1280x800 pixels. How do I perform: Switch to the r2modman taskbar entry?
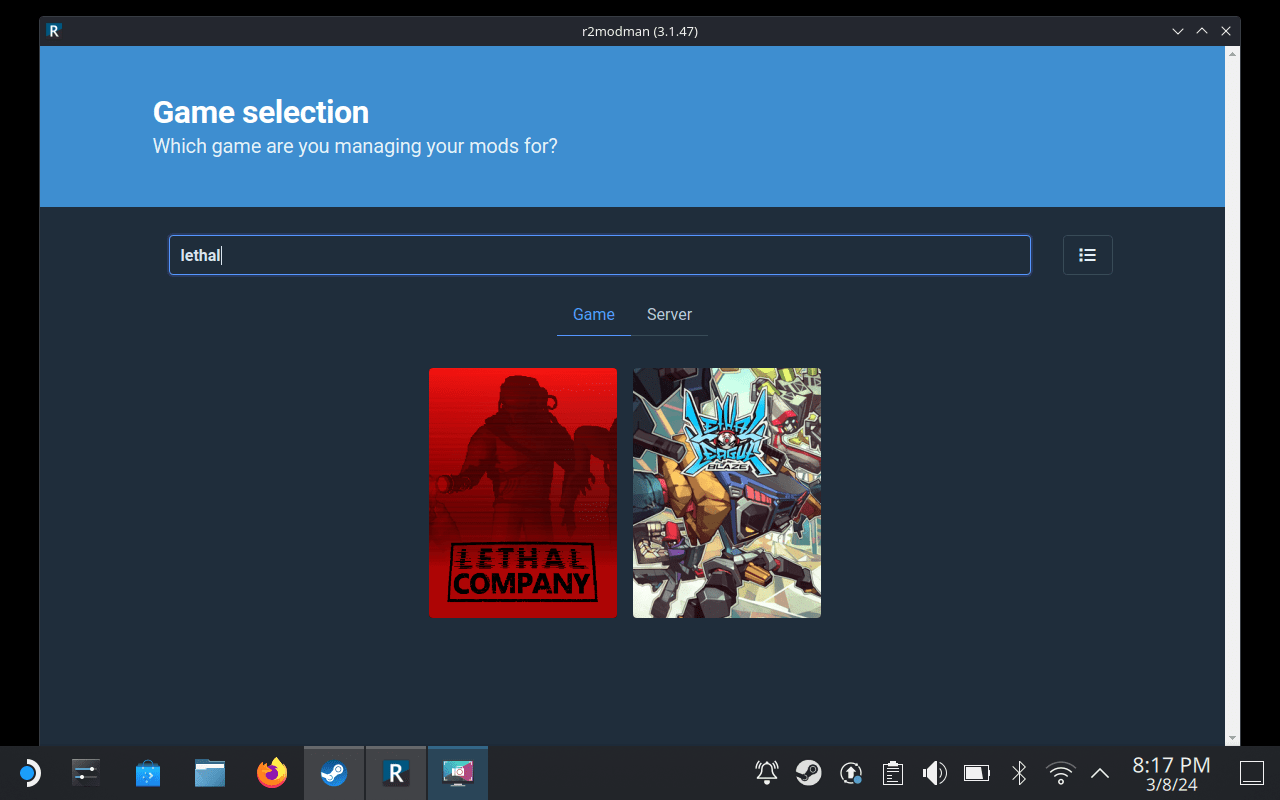pyautogui.click(x=396, y=773)
